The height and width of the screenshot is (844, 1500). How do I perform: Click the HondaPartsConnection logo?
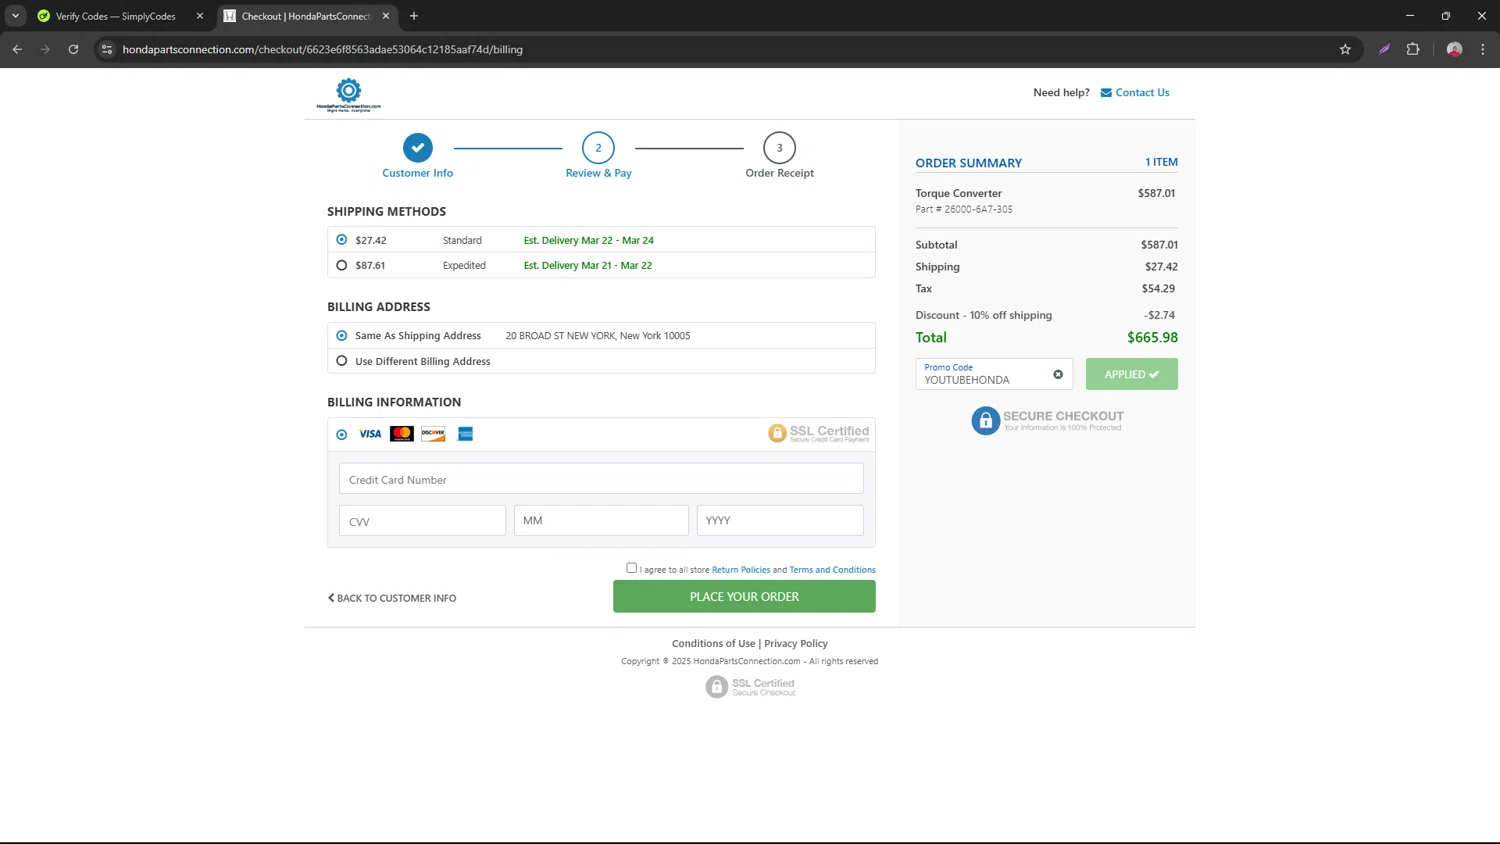click(x=349, y=95)
